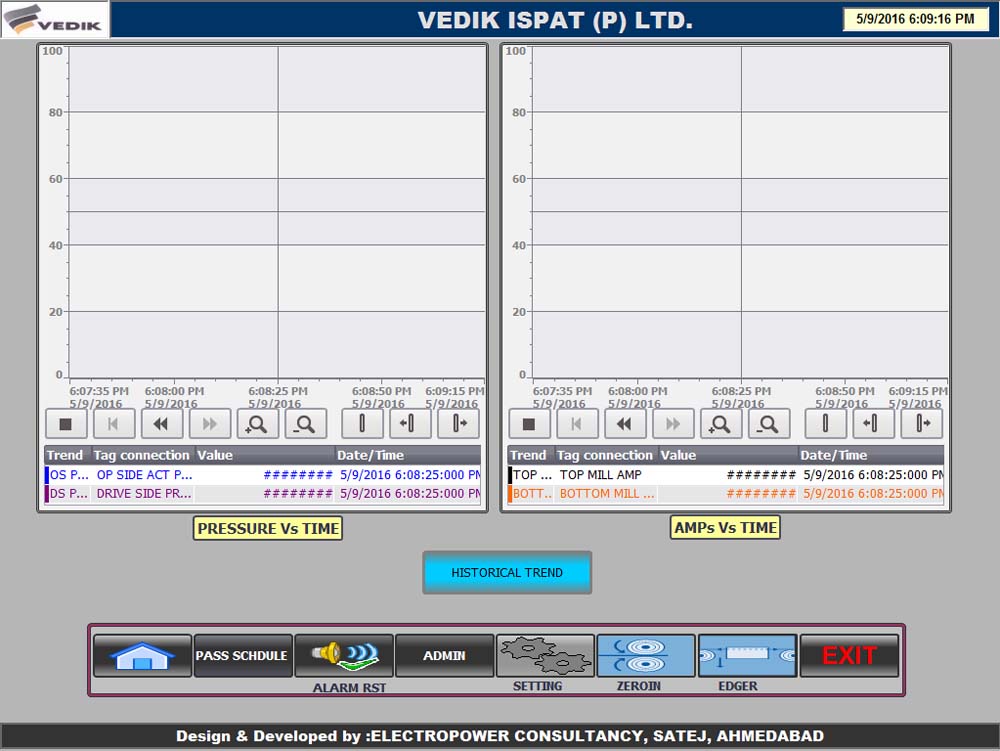1000x751 pixels.
Task: Open the PASS SCHDULE screen
Action: [x=243, y=655]
